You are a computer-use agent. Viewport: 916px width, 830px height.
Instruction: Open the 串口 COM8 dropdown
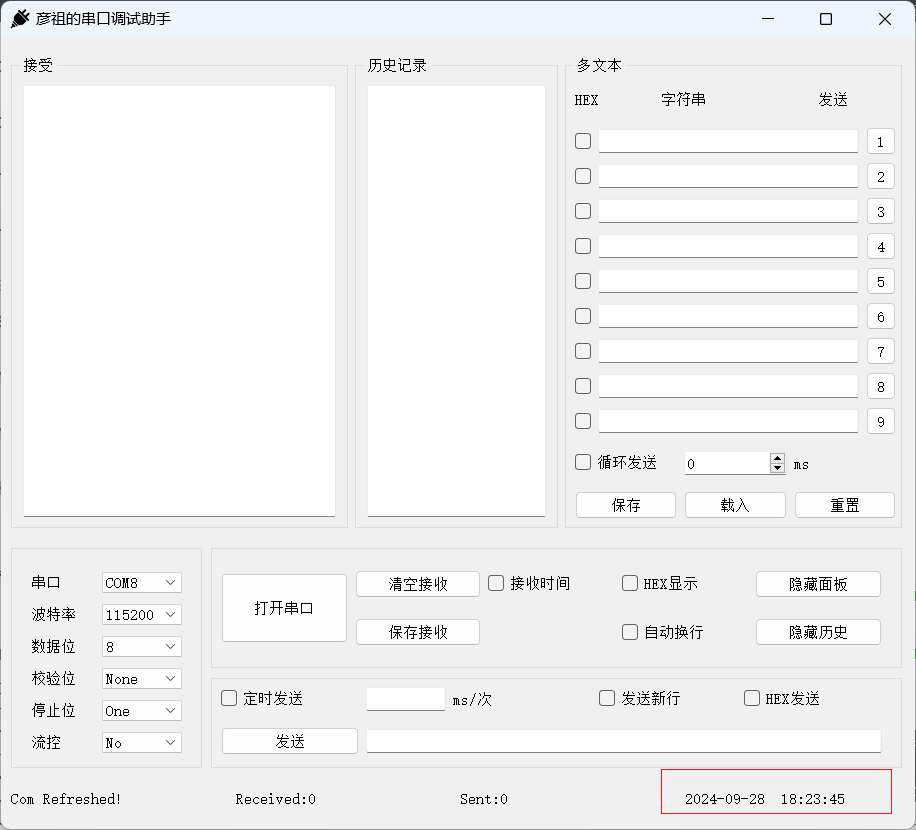coord(141,583)
